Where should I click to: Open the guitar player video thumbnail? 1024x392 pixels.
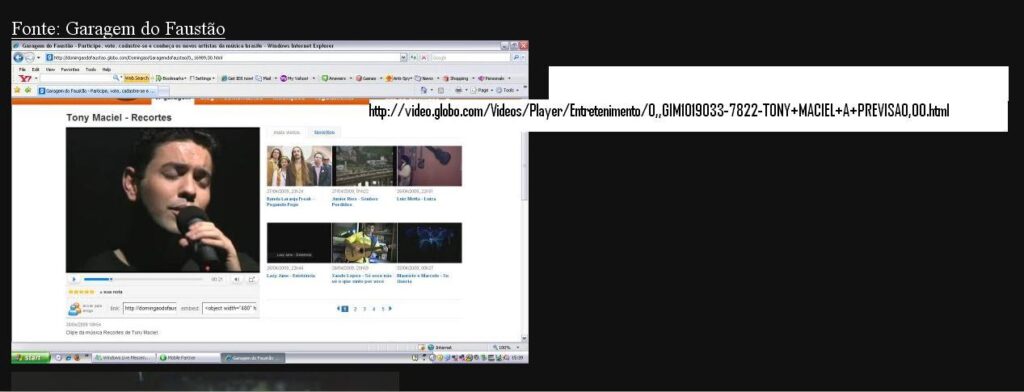click(364, 243)
